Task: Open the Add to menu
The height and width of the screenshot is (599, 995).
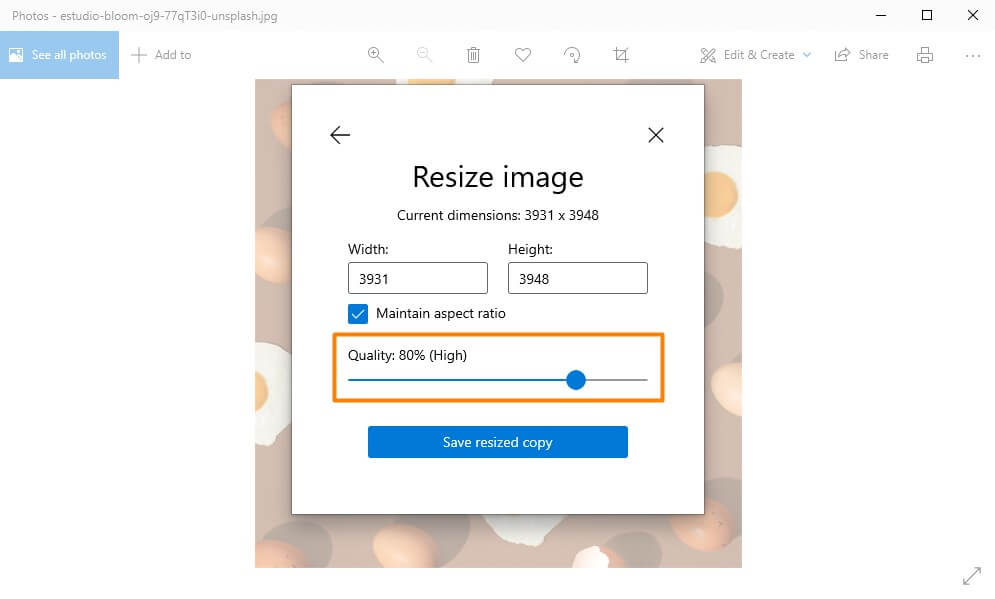Action: click(161, 55)
